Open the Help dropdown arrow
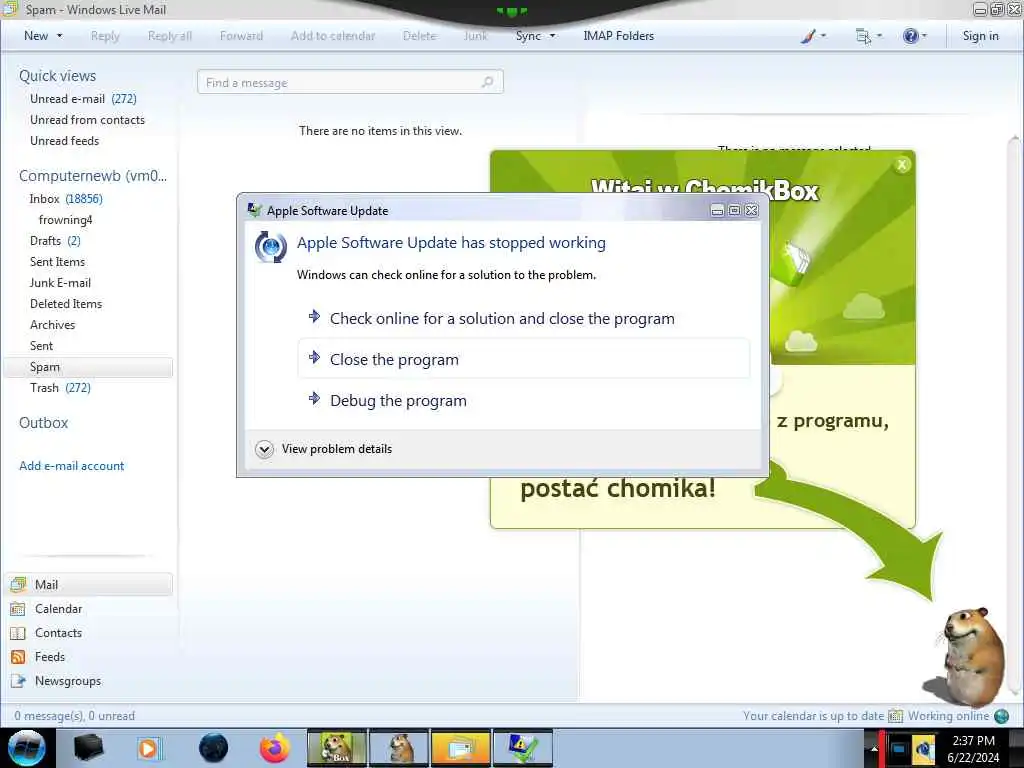This screenshot has height=768, width=1024. [924, 36]
